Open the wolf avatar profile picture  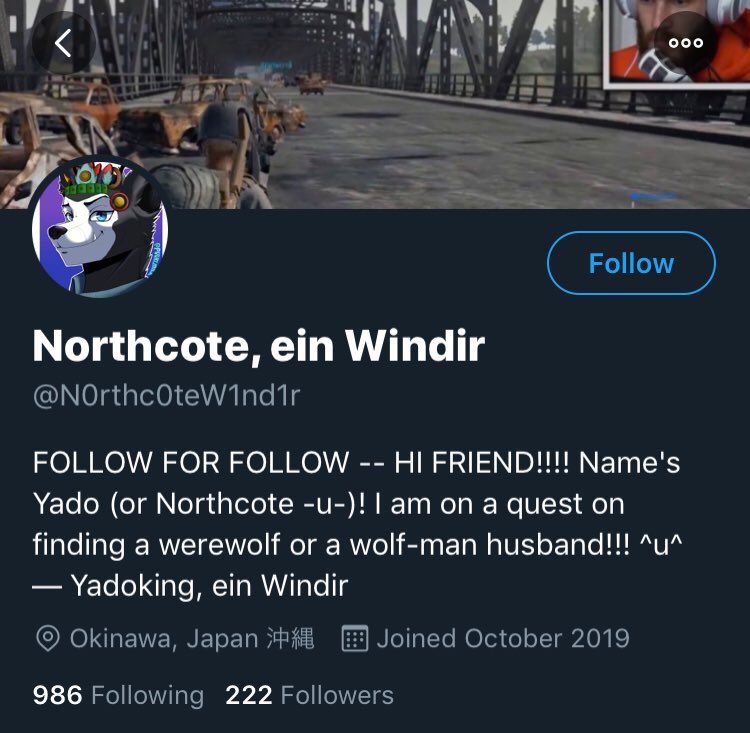pyautogui.click(x=99, y=227)
